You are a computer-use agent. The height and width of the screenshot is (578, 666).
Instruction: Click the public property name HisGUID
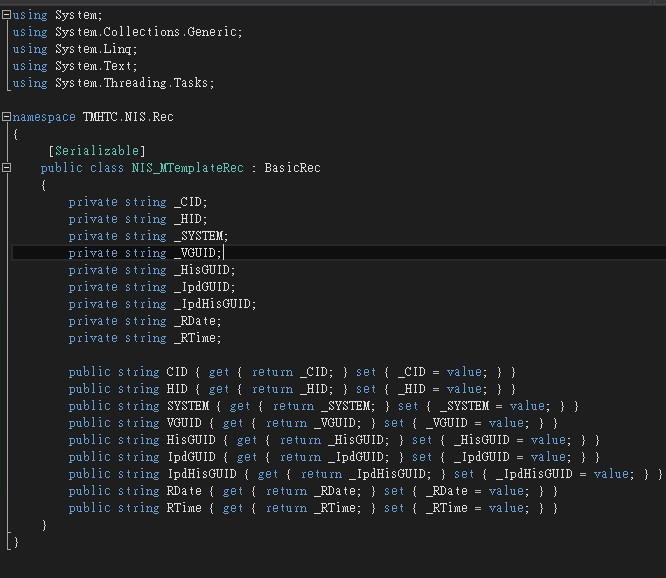(191, 440)
